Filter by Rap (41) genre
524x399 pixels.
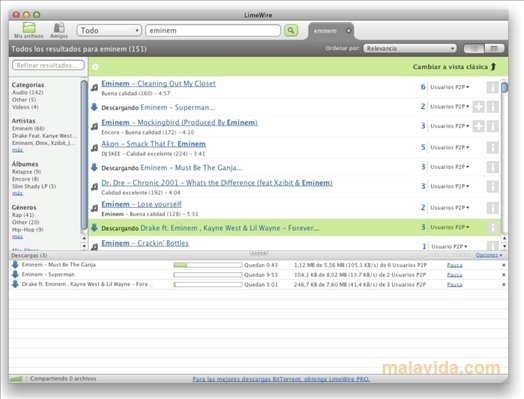click(x=23, y=215)
